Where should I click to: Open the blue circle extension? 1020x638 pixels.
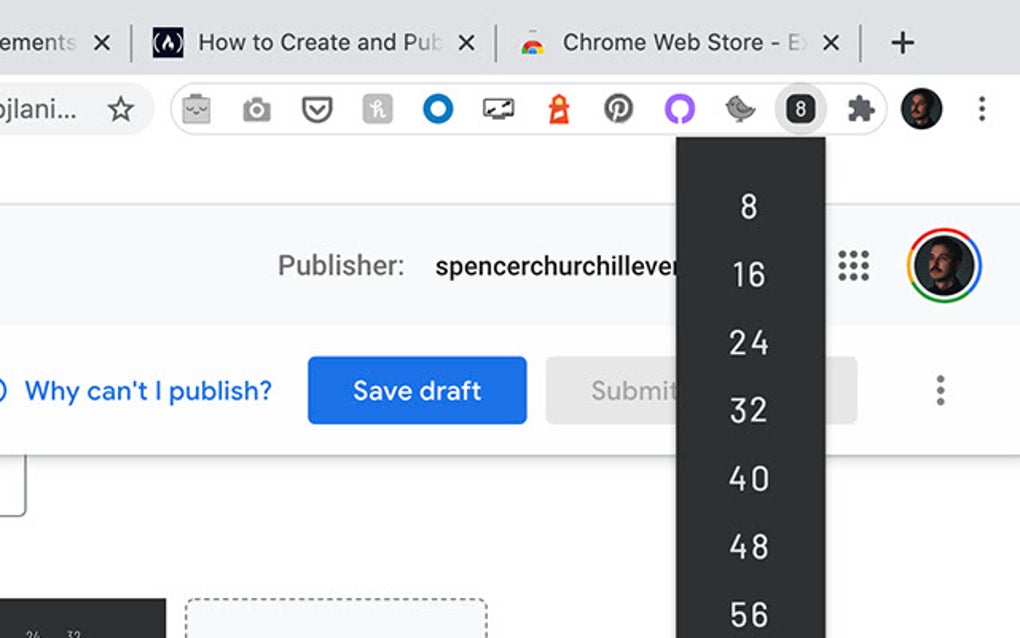coord(437,109)
